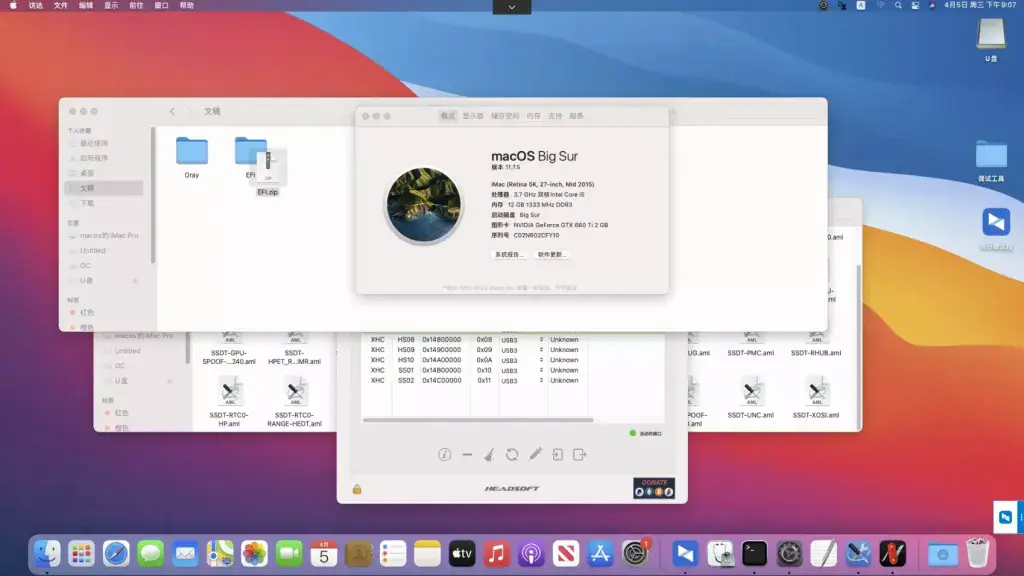The height and width of the screenshot is (576, 1024).
Task: Click the info icon in Hackintool toolbar
Action: click(444, 455)
